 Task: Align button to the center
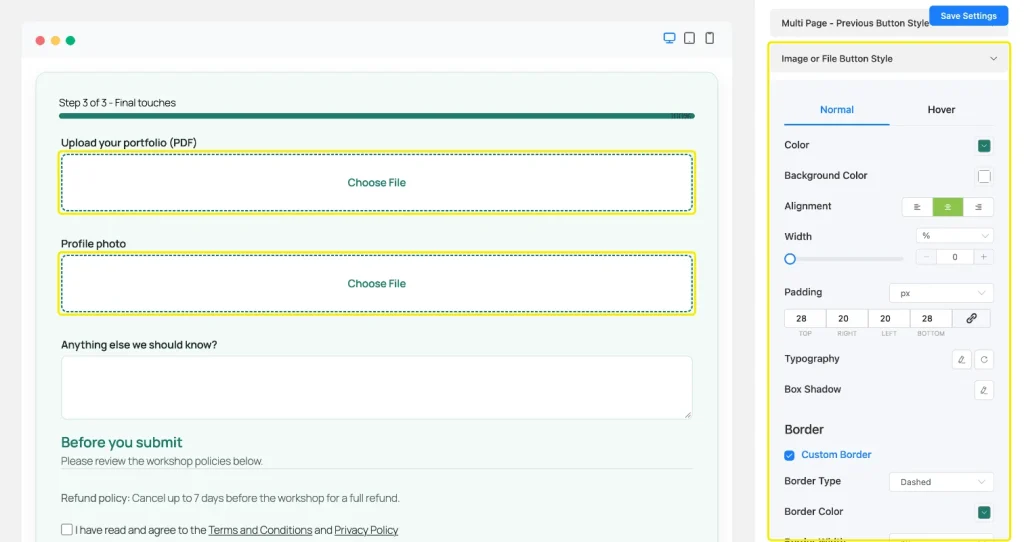(948, 207)
